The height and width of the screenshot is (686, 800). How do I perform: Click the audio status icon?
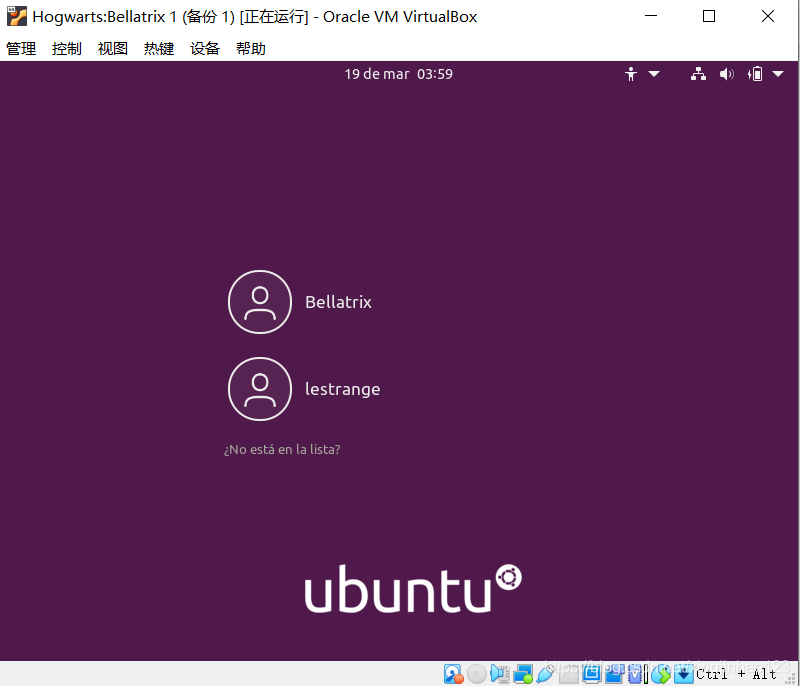point(499,674)
